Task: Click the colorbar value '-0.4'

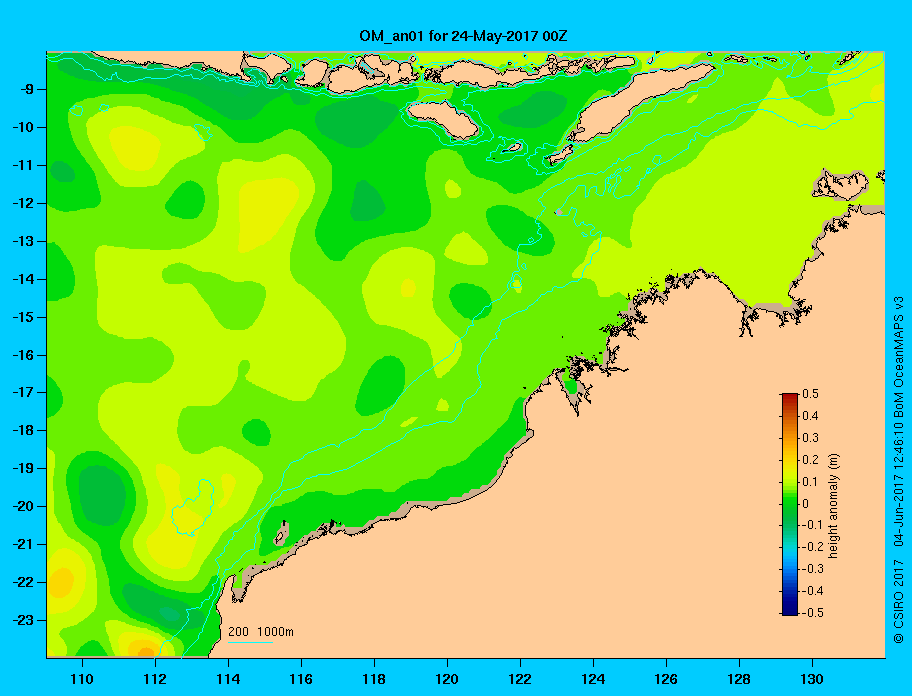Action: pyautogui.click(x=813, y=591)
